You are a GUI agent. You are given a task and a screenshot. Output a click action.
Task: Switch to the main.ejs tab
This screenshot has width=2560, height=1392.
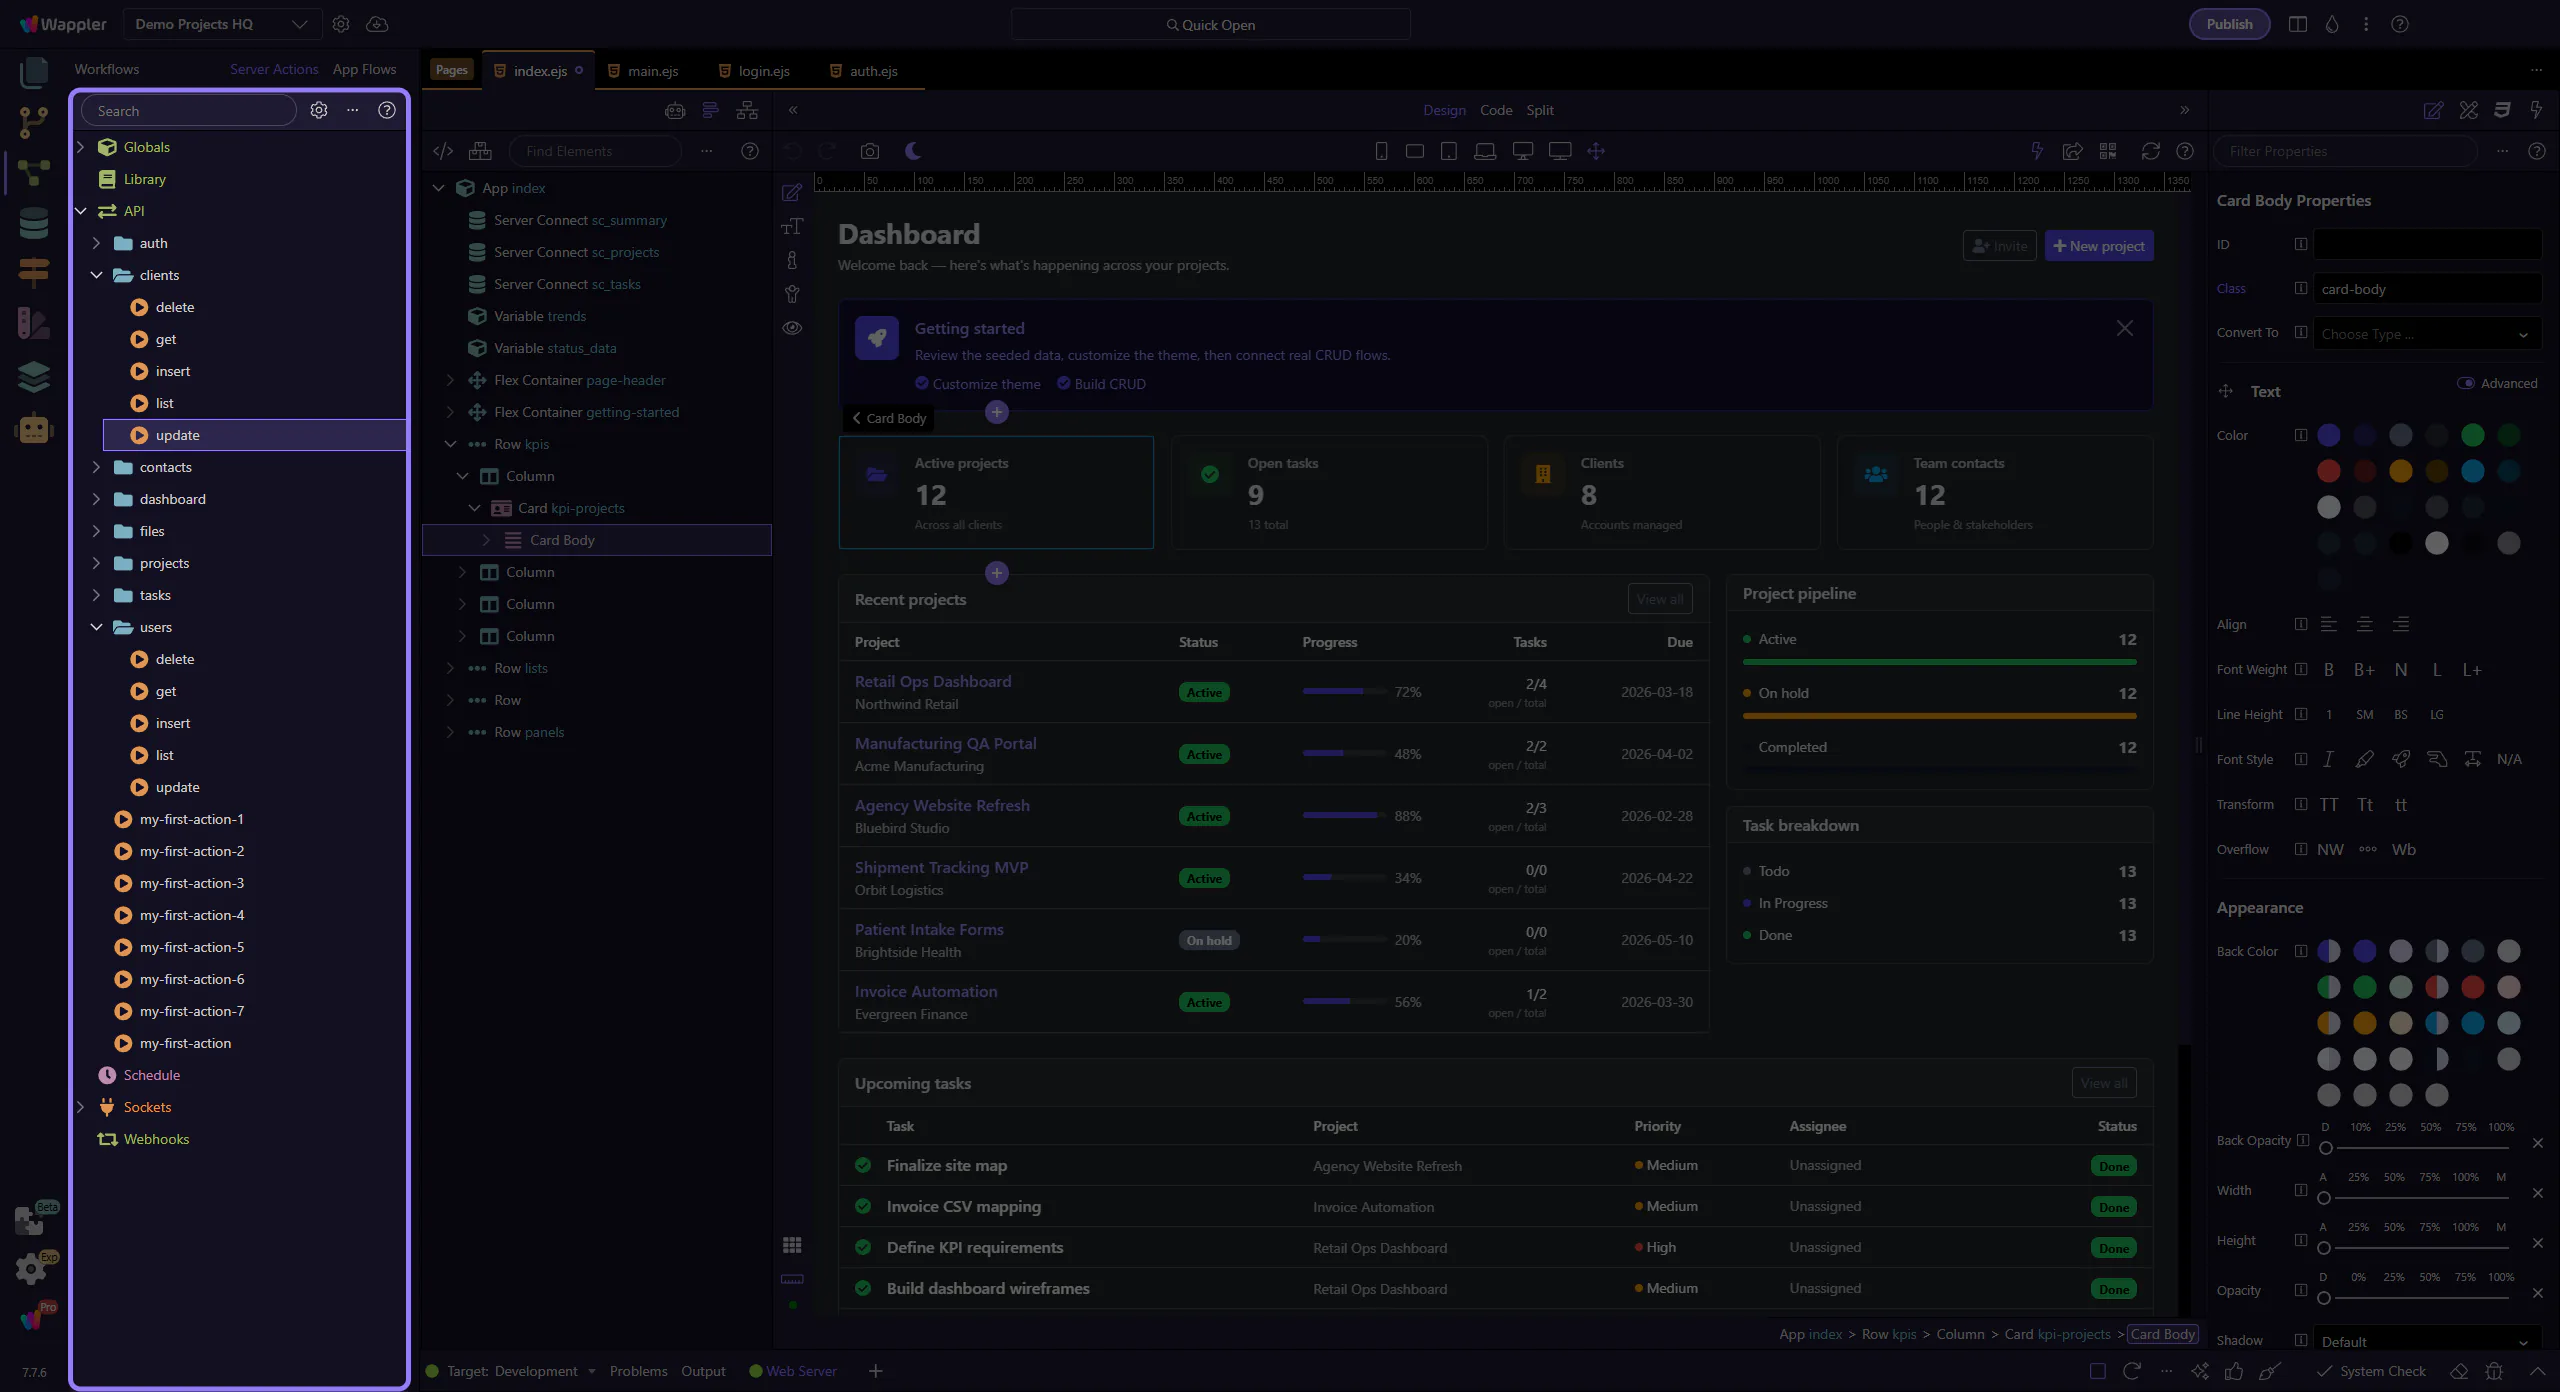tap(652, 71)
